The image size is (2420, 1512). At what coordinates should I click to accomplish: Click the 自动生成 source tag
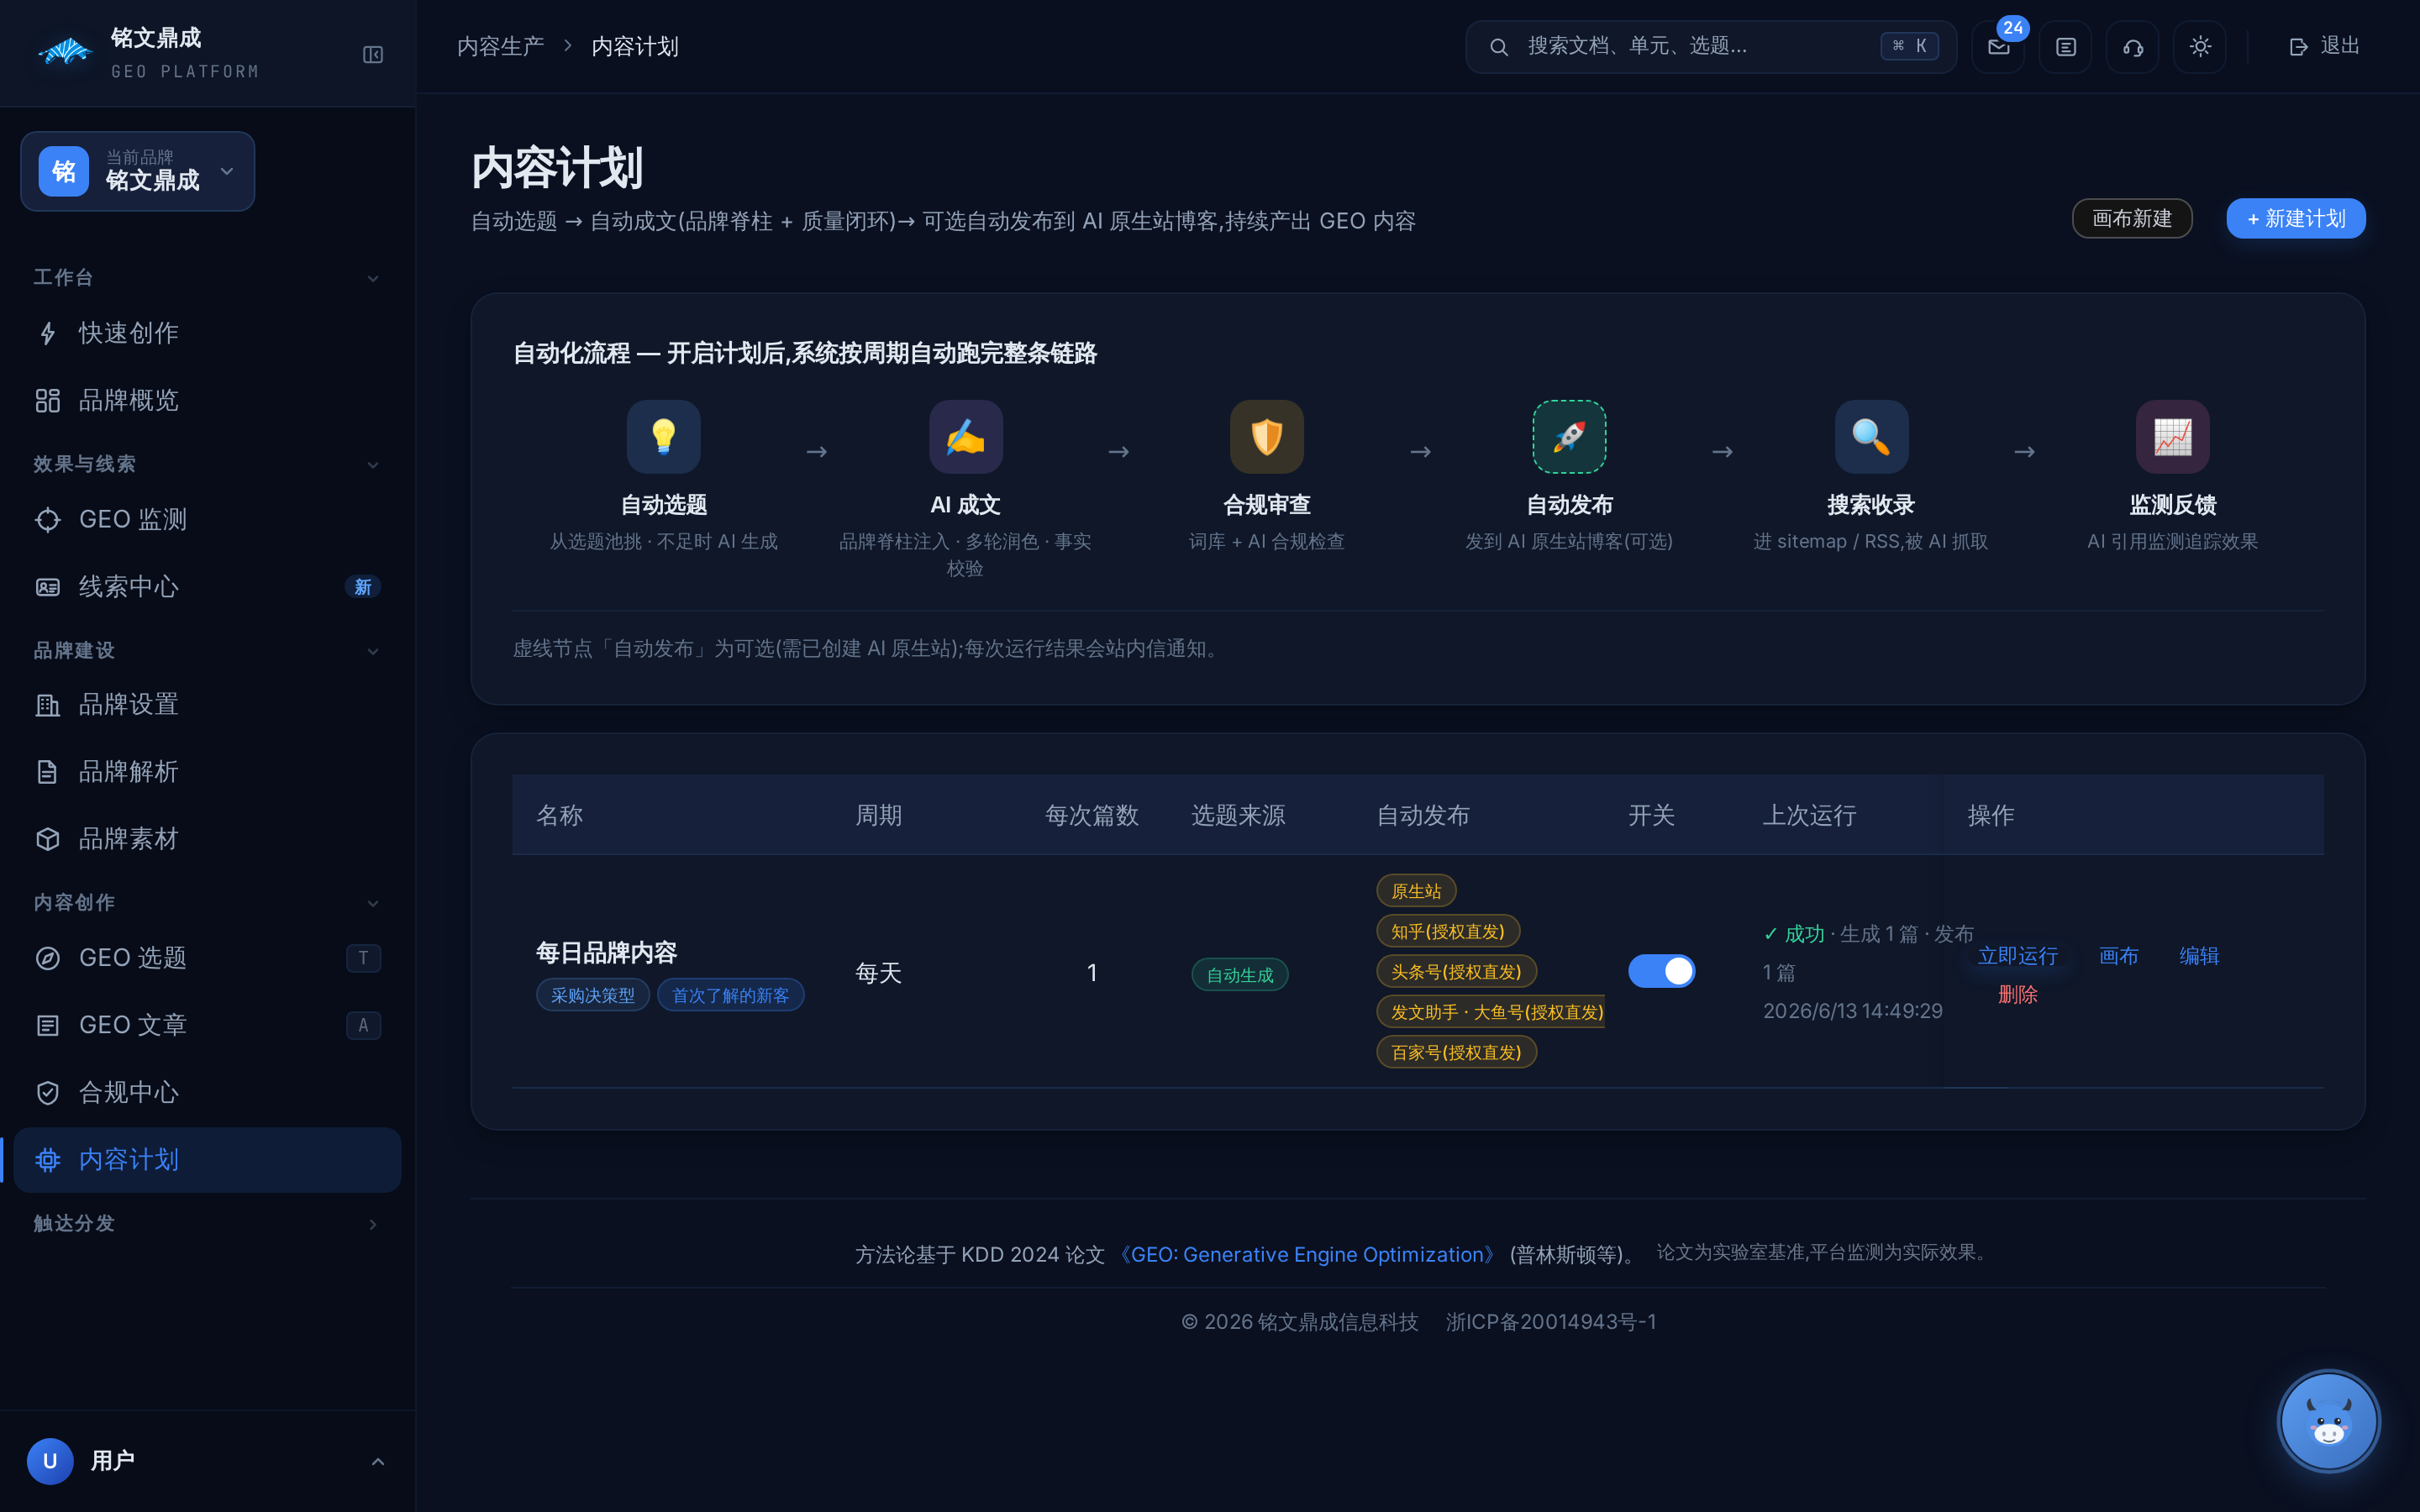coord(1240,974)
